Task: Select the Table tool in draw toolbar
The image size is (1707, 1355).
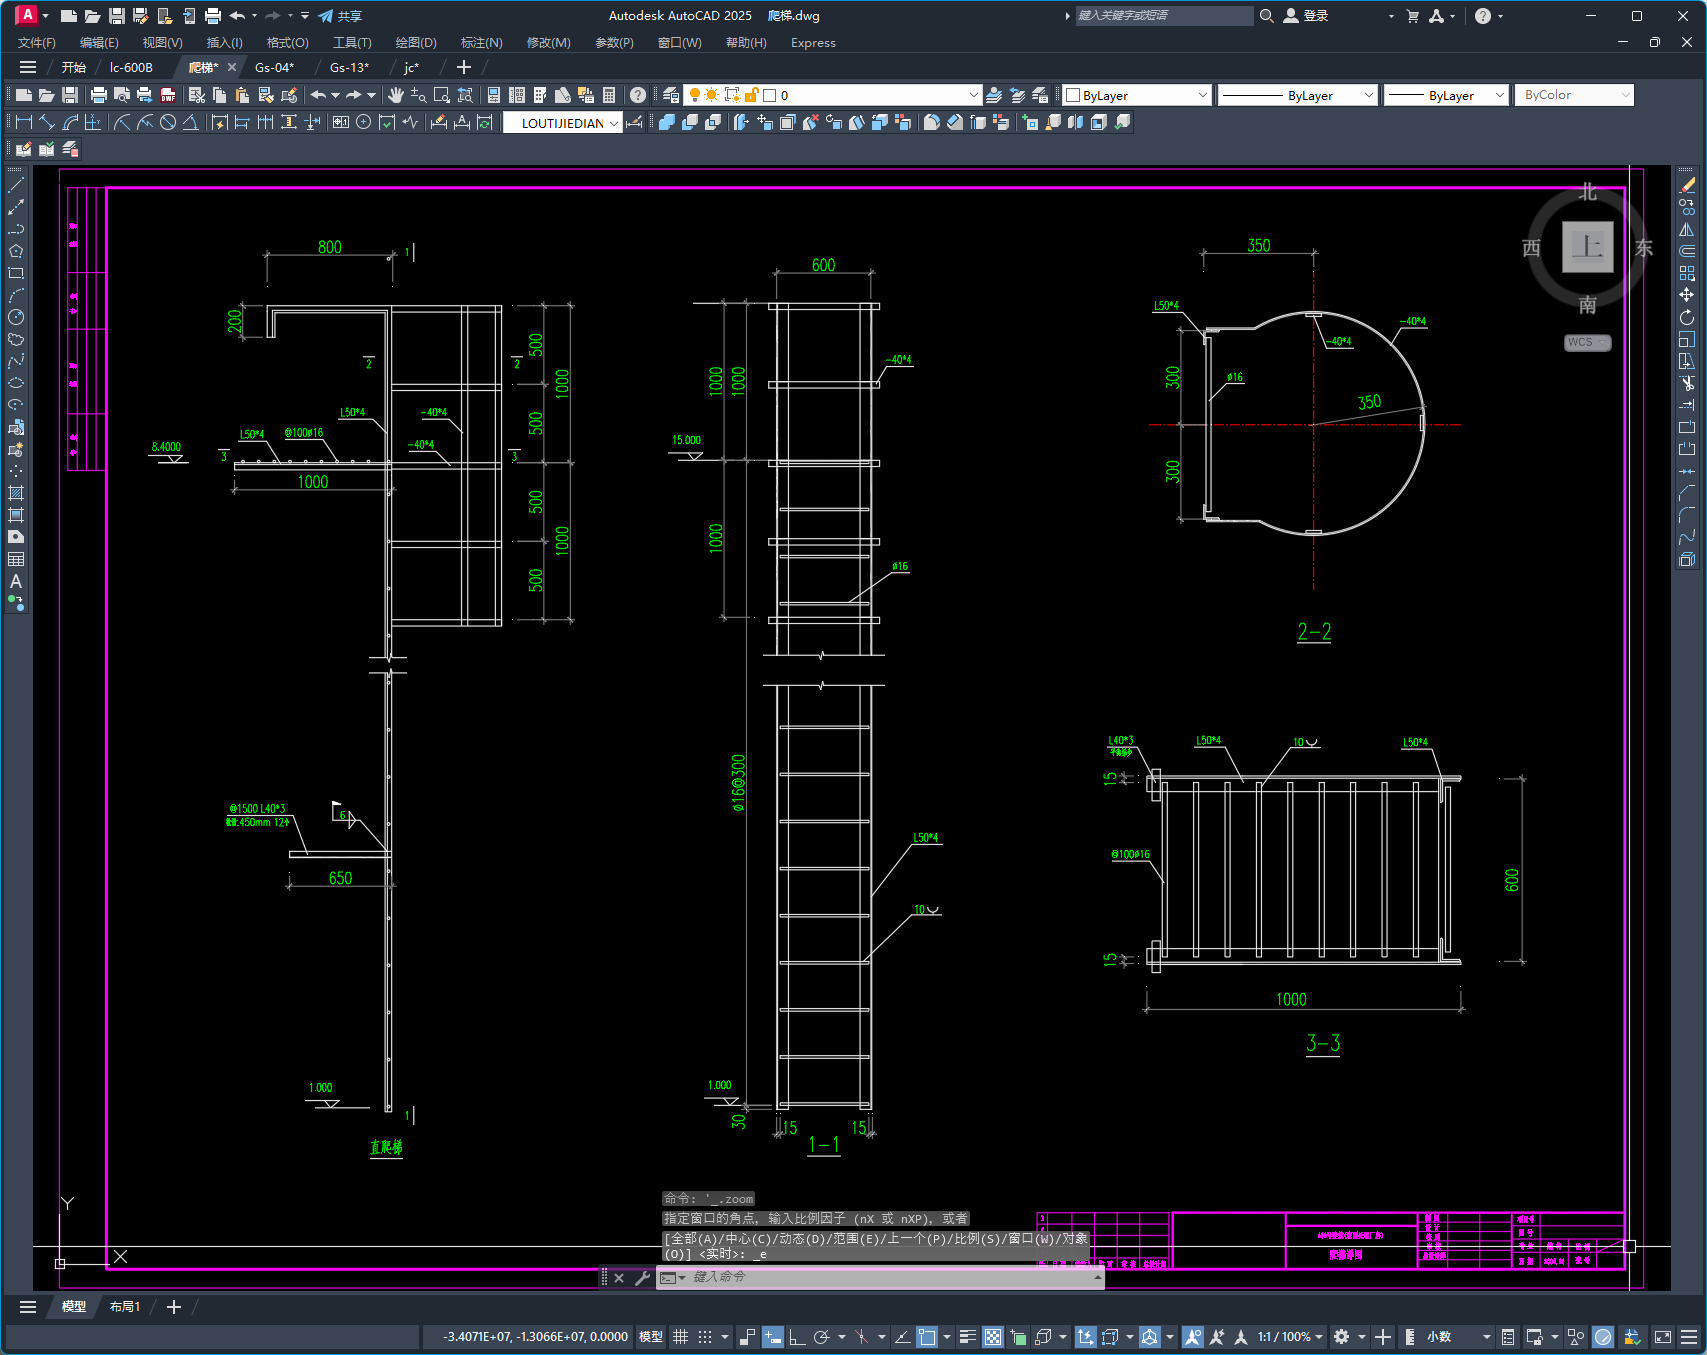Action: [16, 559]
